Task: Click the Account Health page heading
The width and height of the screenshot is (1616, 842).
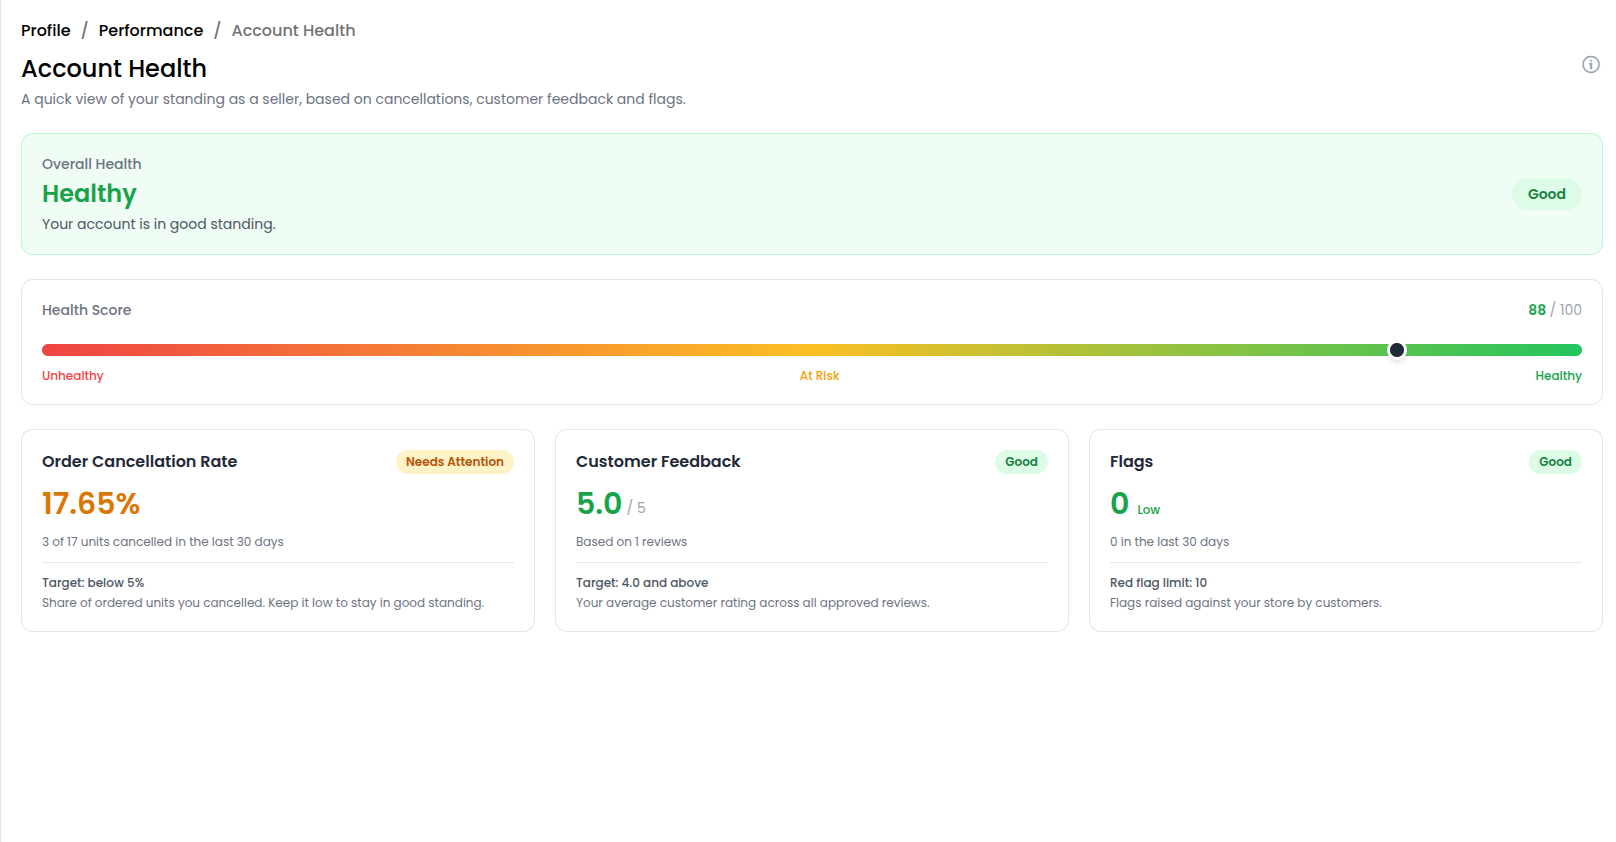Action: pyautogui.click(x=114, y=69)
